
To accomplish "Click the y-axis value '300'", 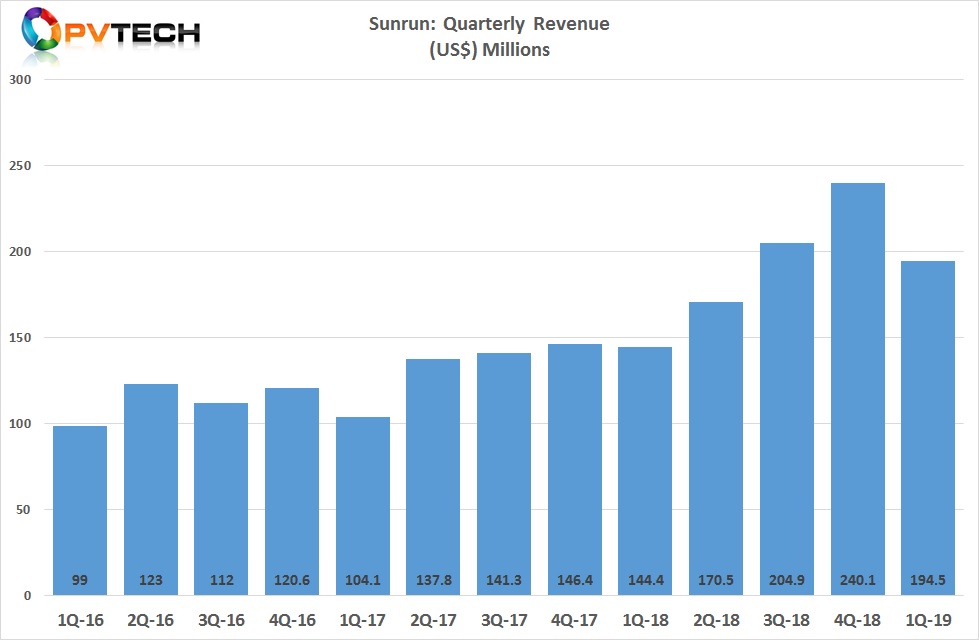I will tap(20, 80).
